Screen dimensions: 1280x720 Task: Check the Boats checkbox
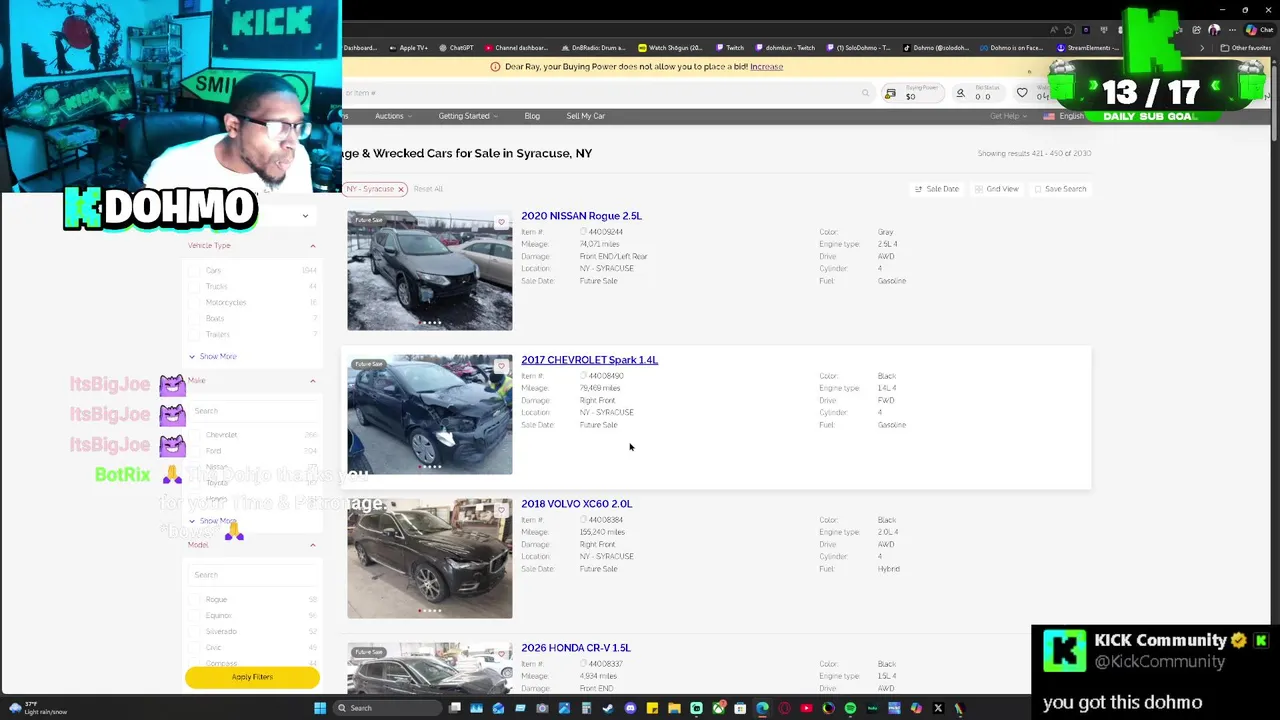194,318
